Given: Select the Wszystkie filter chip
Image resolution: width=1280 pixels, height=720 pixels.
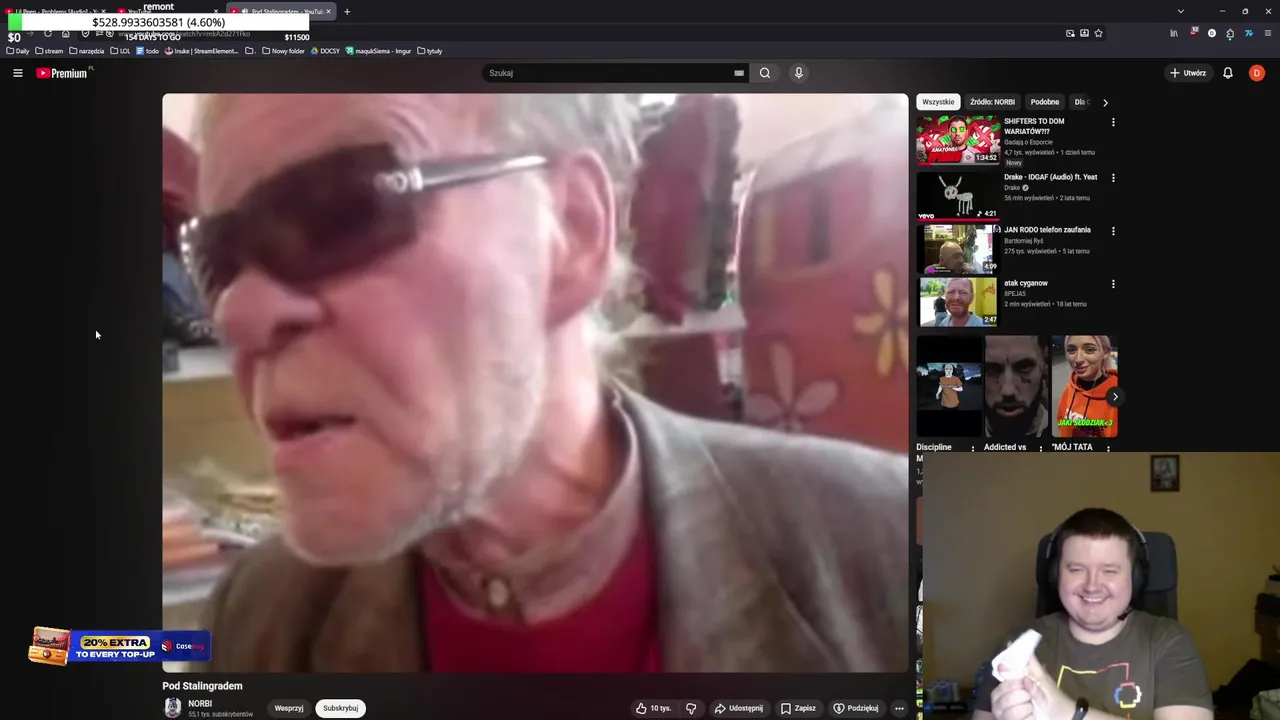Looking at the screenshot, I should point(938,102).
